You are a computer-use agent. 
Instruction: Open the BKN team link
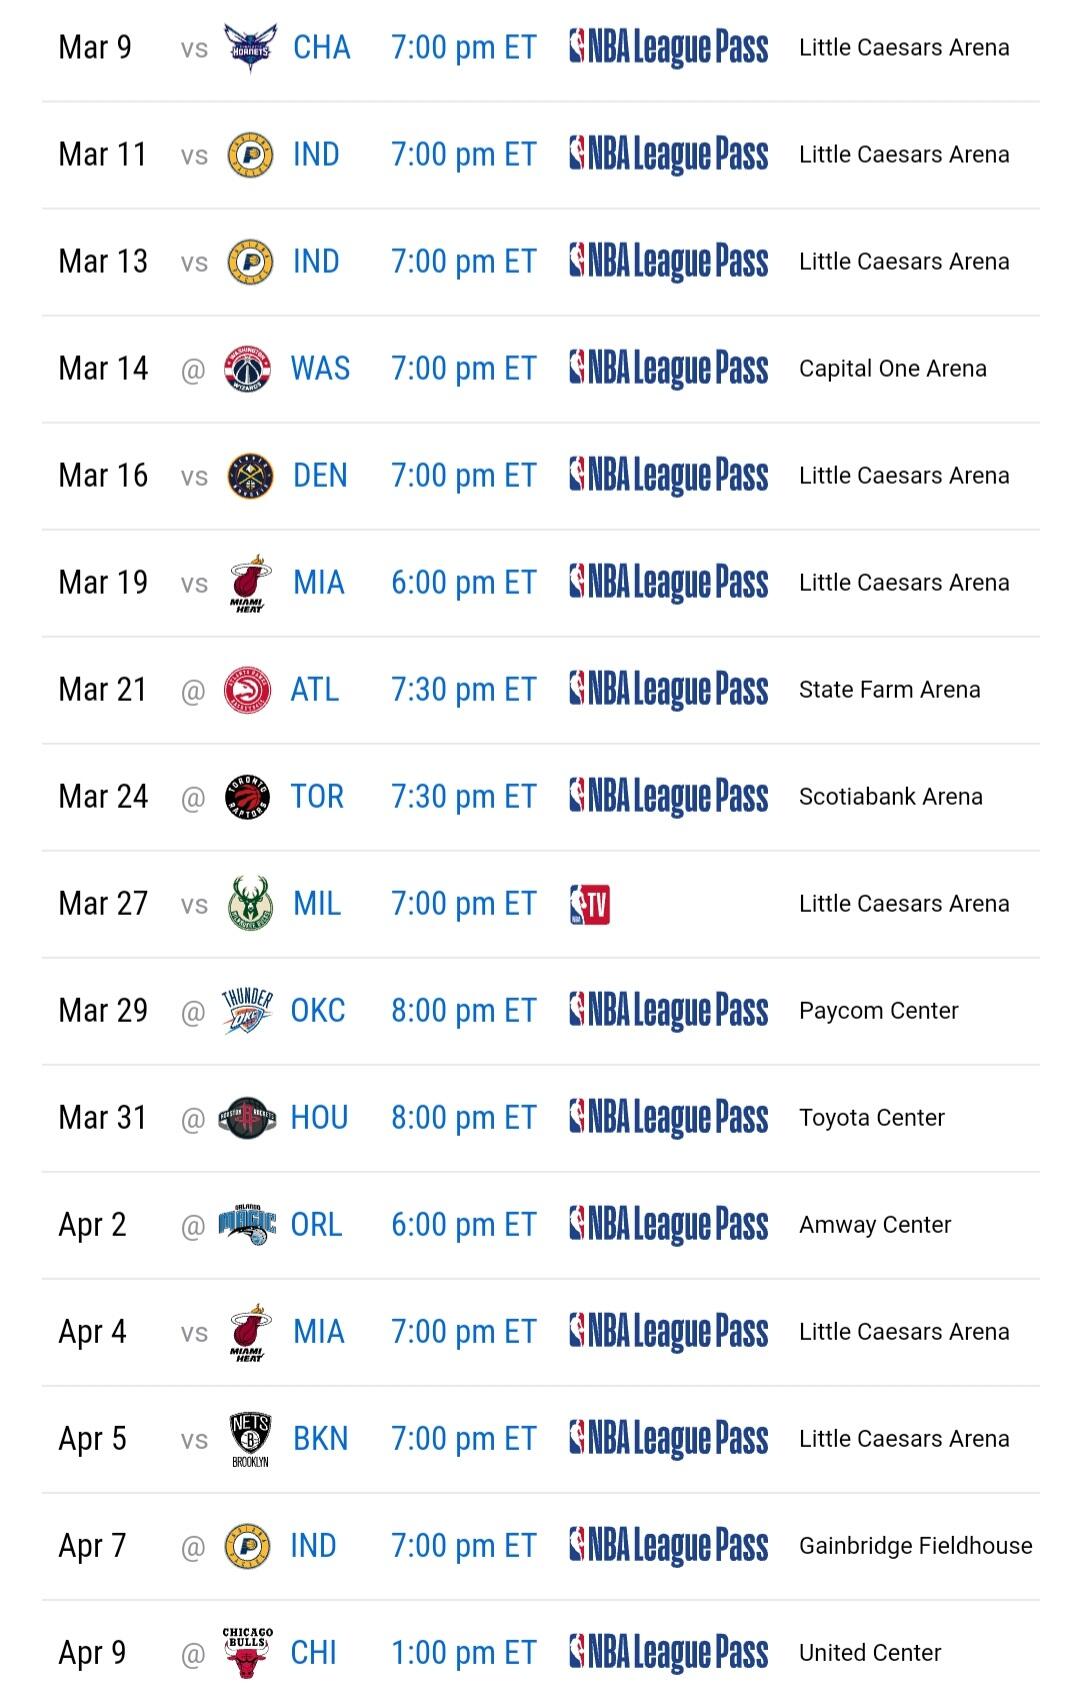pyautogui.click(x=320, y=1439)
